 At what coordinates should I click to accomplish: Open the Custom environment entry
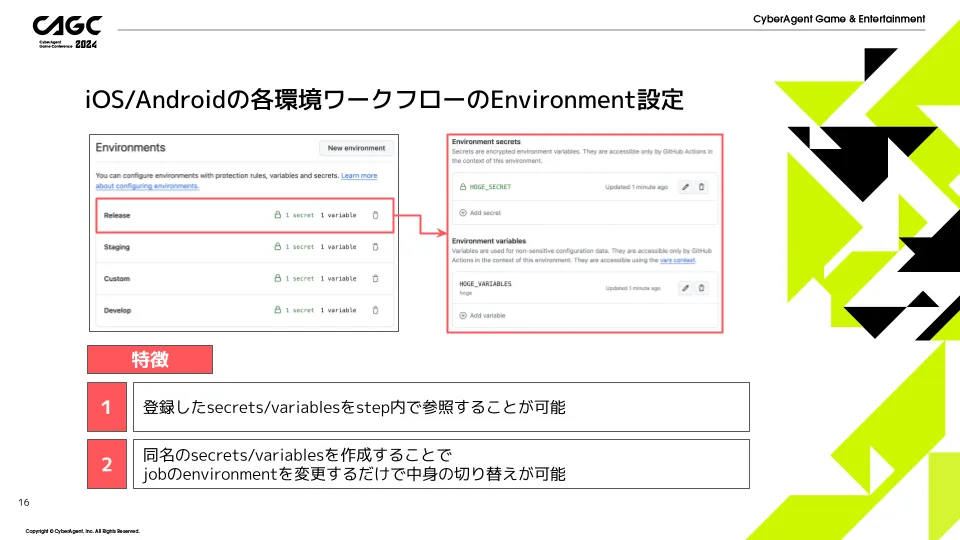point(117,279)
